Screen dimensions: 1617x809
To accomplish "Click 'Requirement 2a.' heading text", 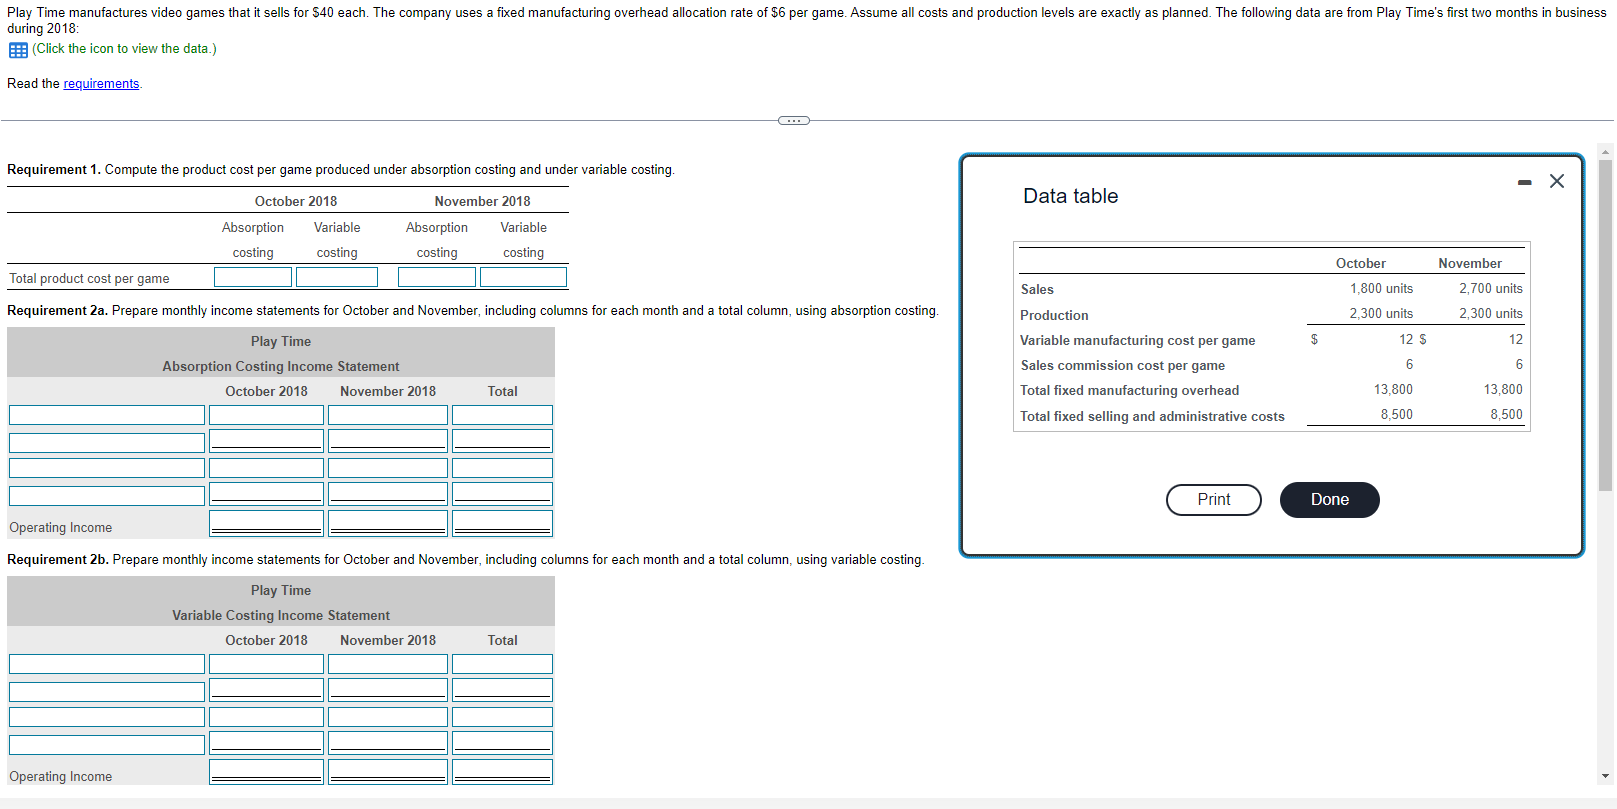I will (x=57, y=311).
